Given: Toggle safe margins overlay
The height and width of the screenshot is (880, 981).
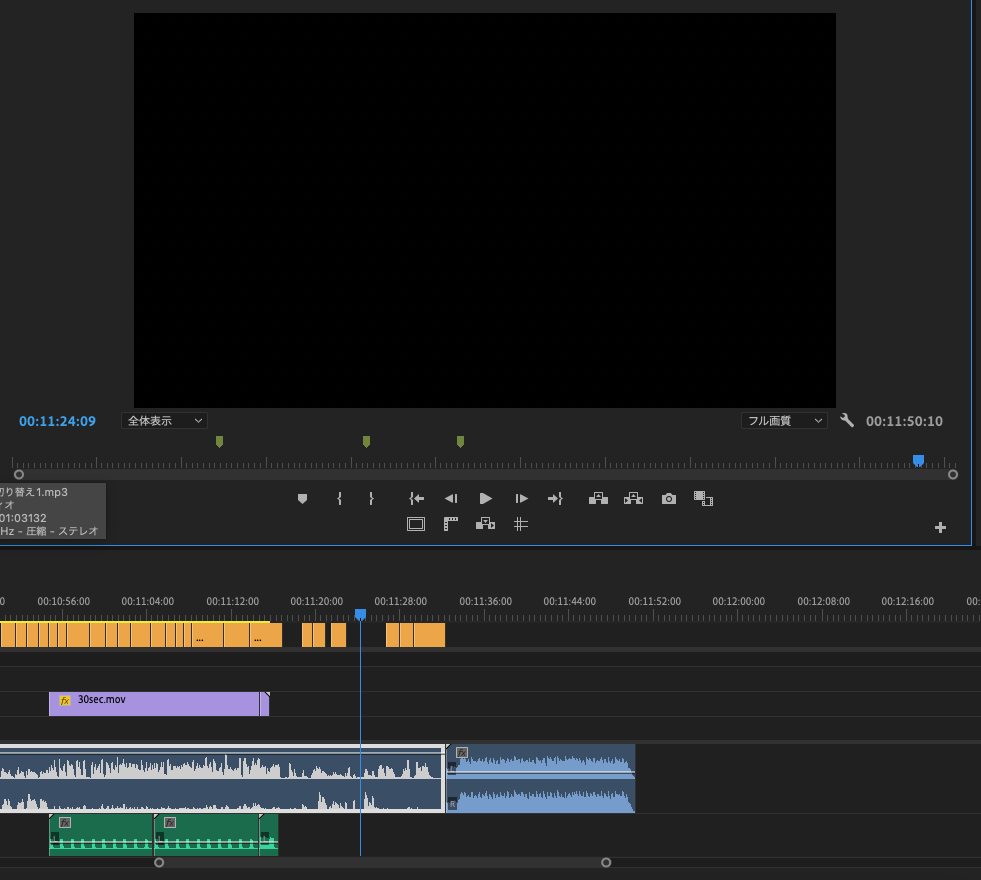Looking at the screenshot, I should pos(416,524).
